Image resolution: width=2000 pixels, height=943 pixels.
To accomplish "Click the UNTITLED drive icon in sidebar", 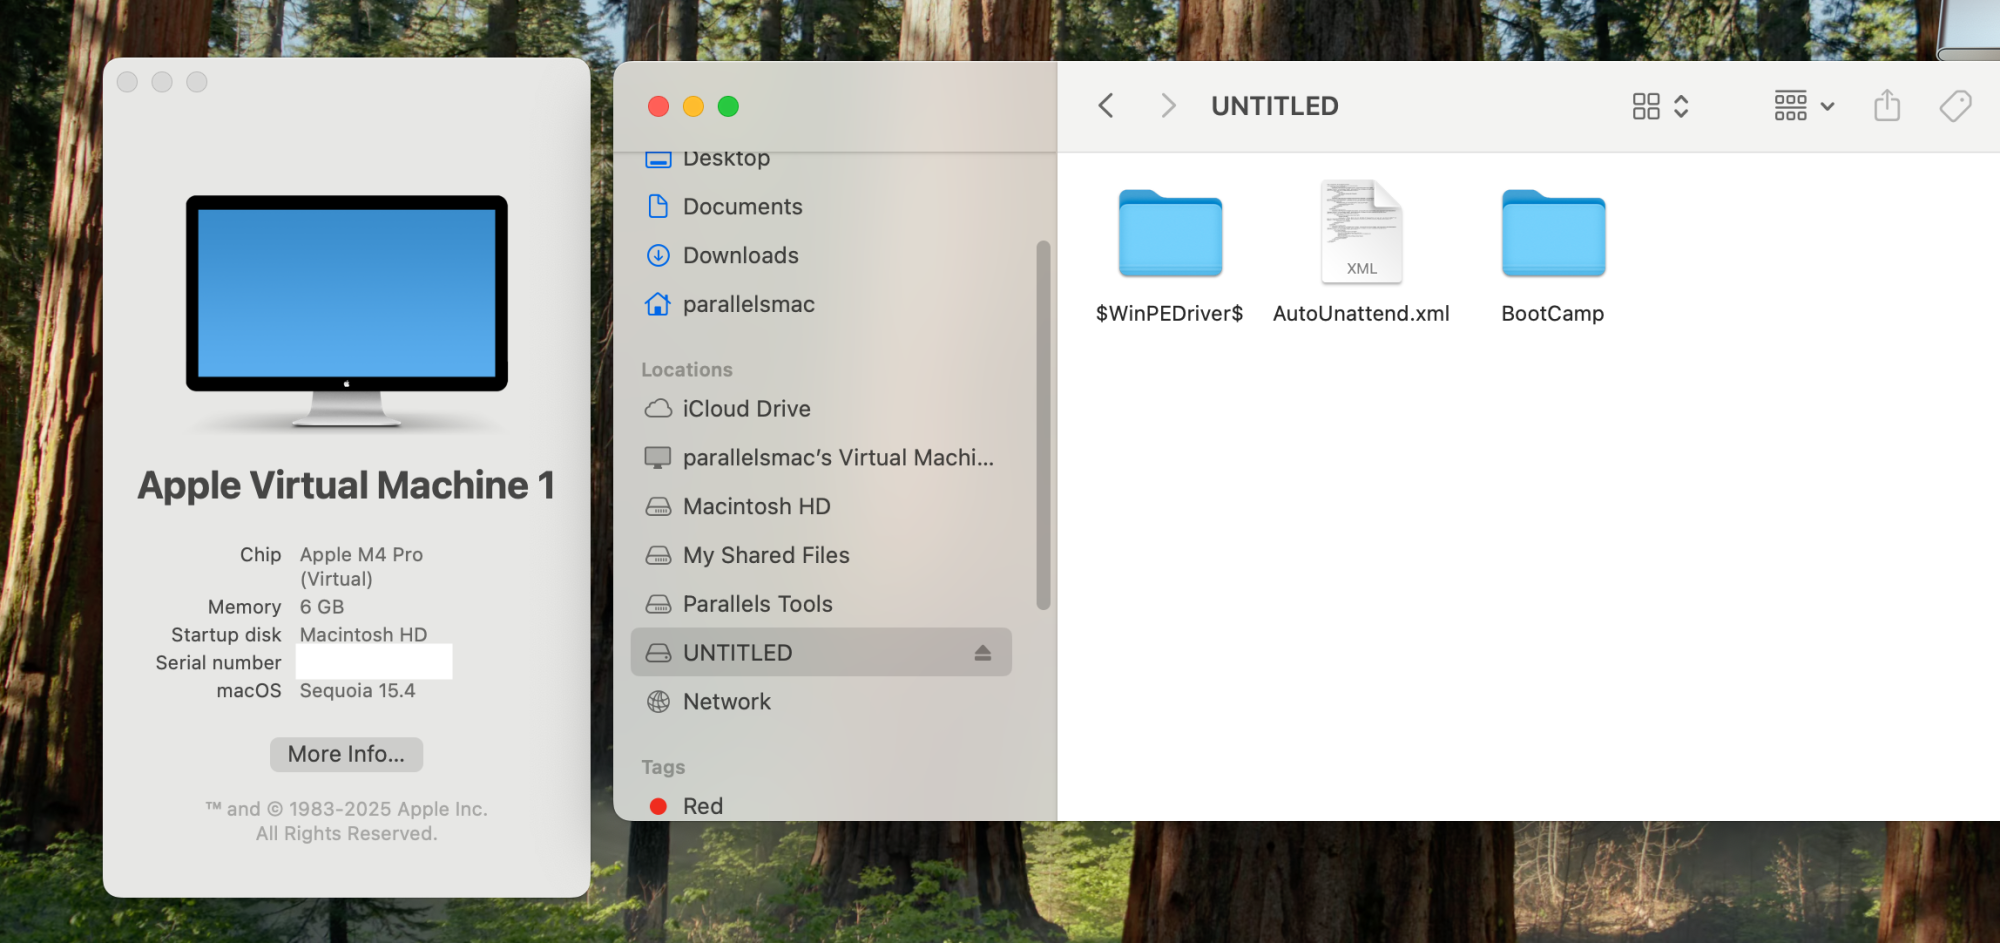I will [658, 653].
